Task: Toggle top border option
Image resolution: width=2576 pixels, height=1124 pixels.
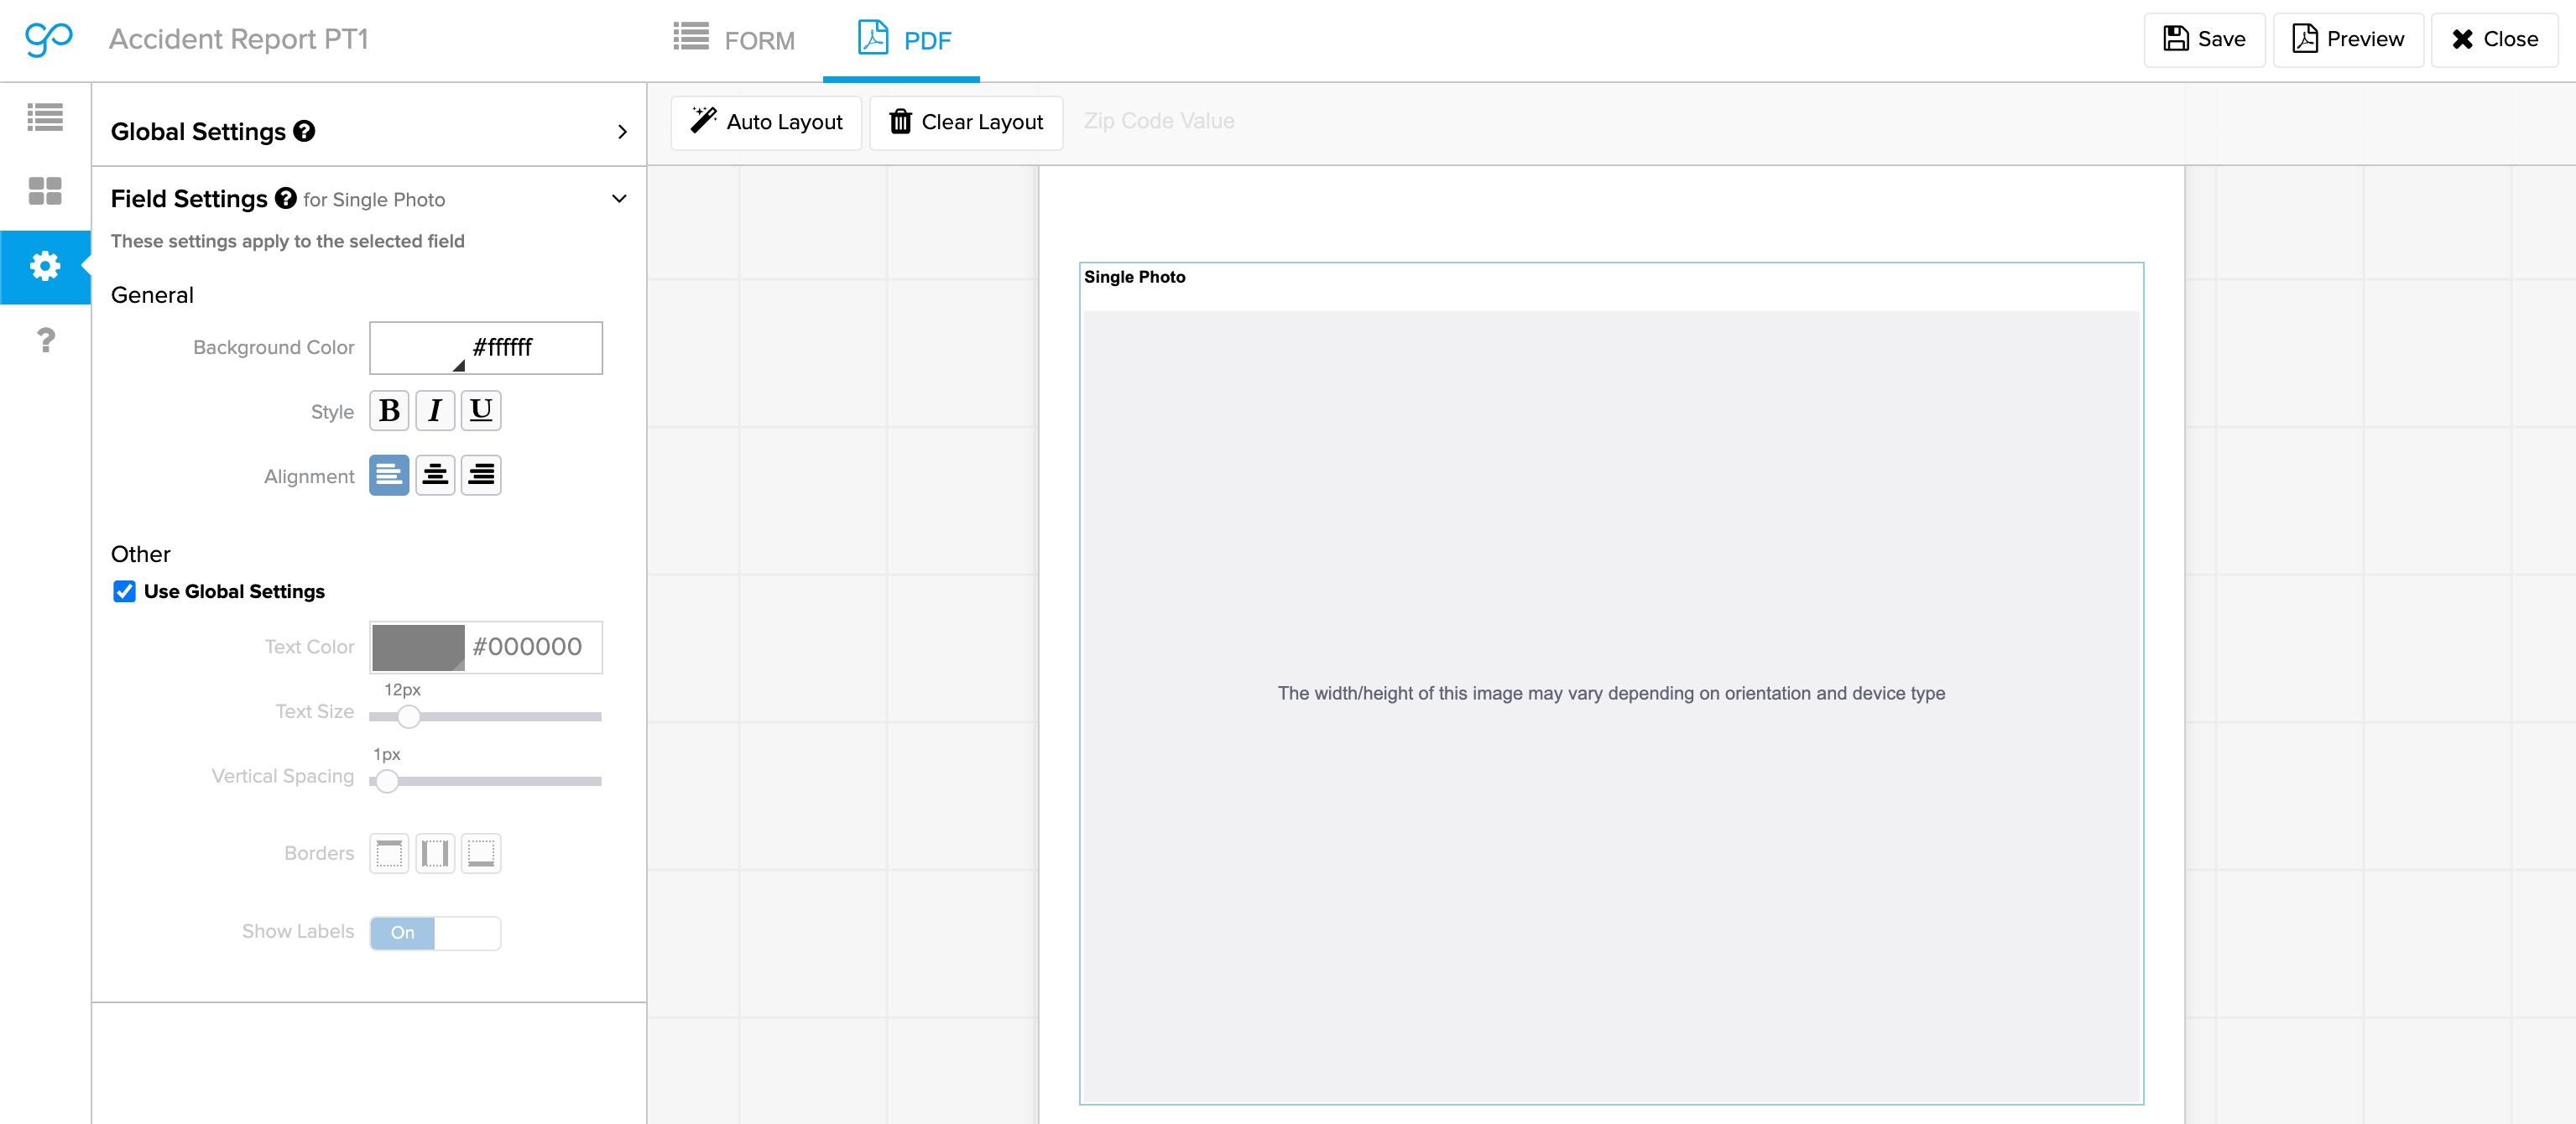Action: click(x=389, y=853)
